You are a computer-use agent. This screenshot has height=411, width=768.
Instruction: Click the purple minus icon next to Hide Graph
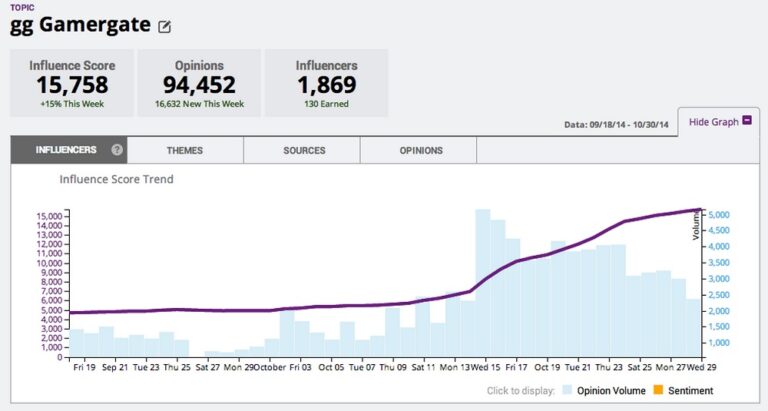747,120
